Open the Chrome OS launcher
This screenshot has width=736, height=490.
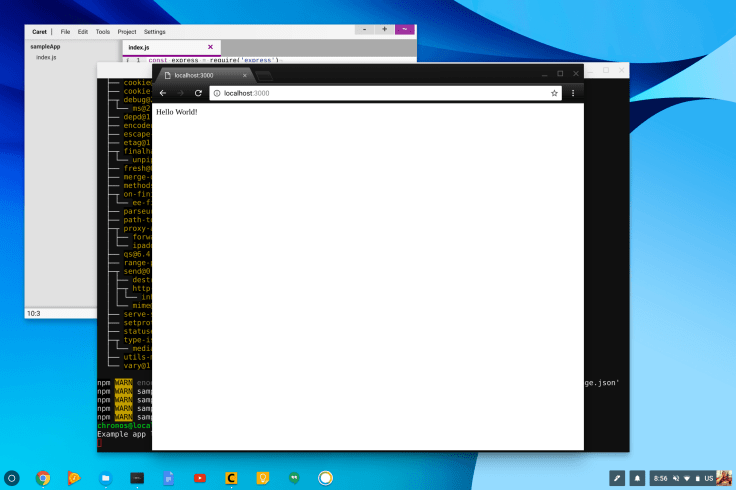pos(12,478)
